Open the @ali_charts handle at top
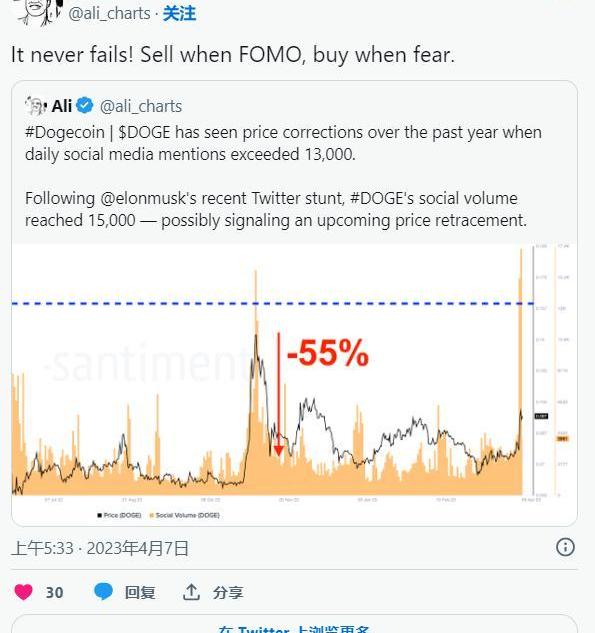The width and height of the screenshot is (595, 633). [109, 14]
